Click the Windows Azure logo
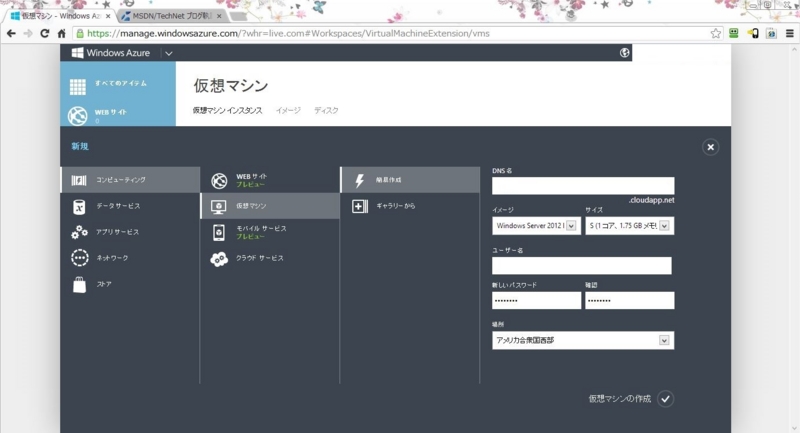Screen dimensions: 800x433 pos(111,53)
